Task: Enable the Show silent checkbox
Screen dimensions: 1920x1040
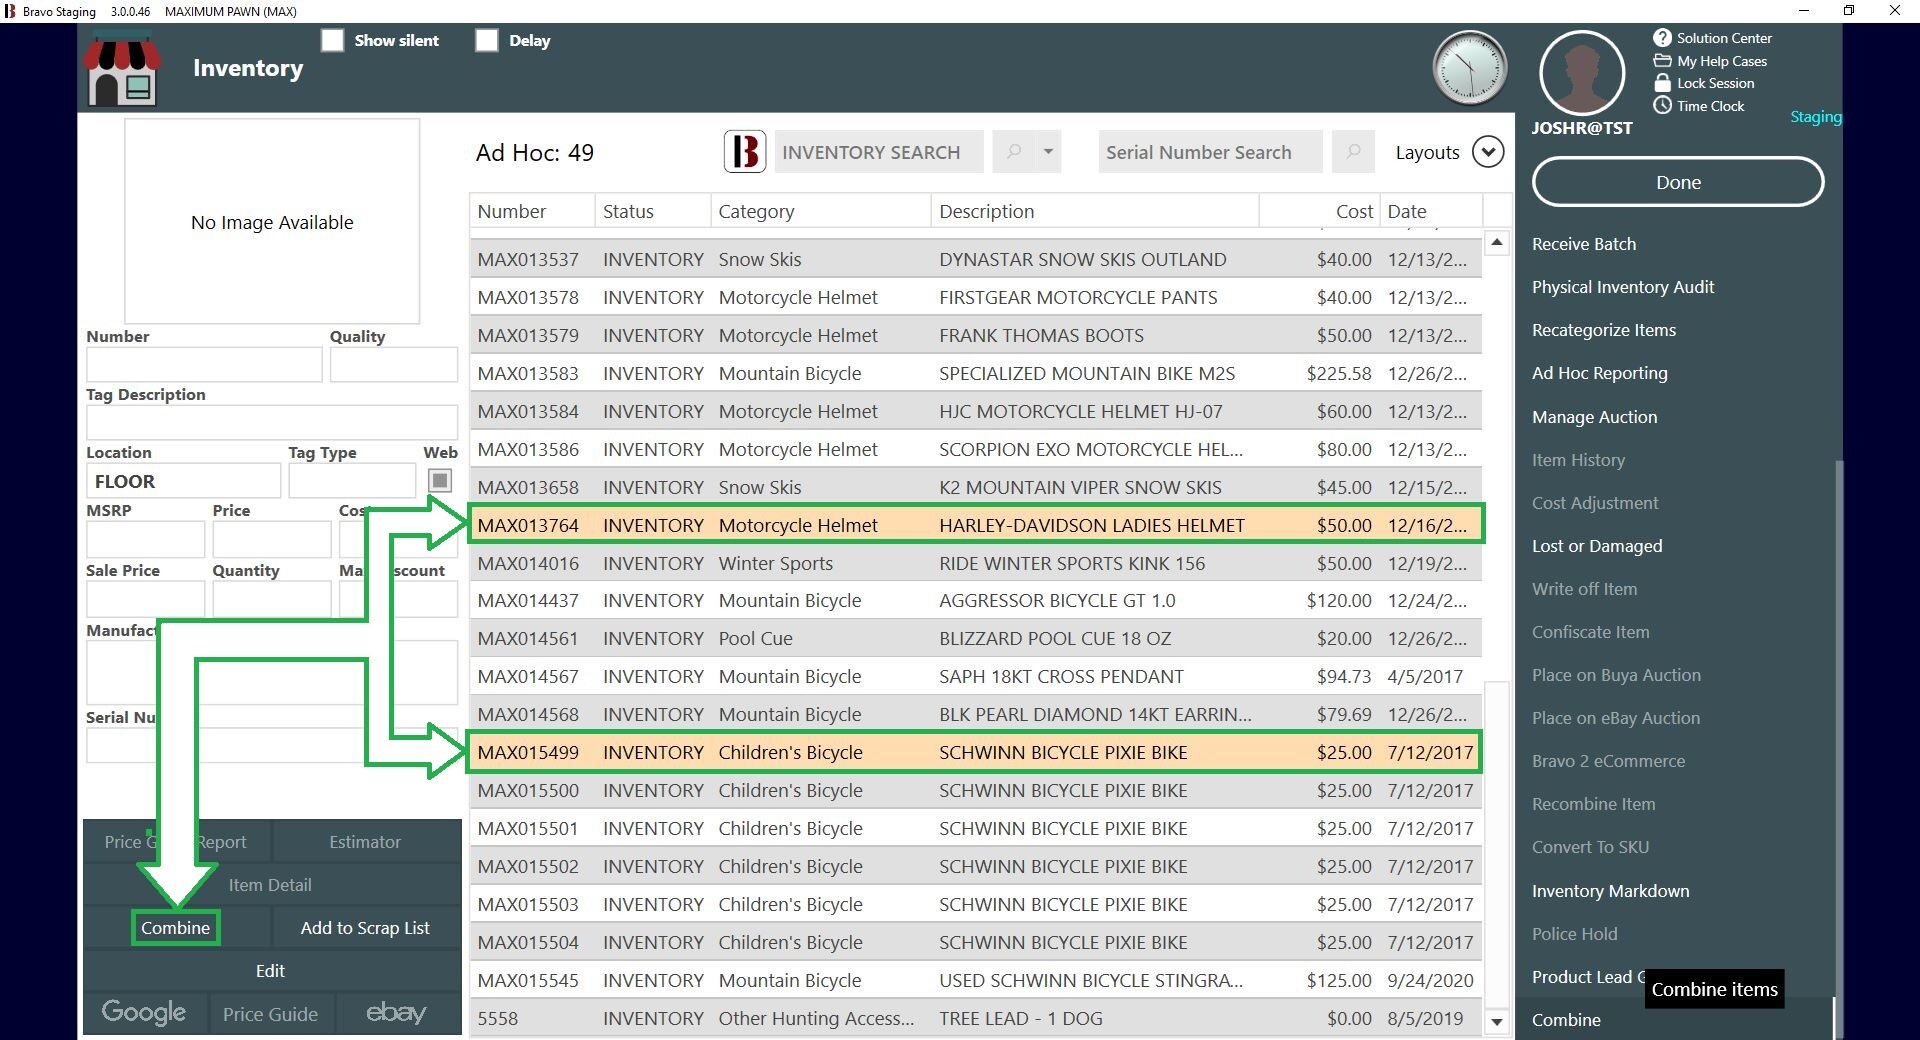Action: [x=332, y=40]
